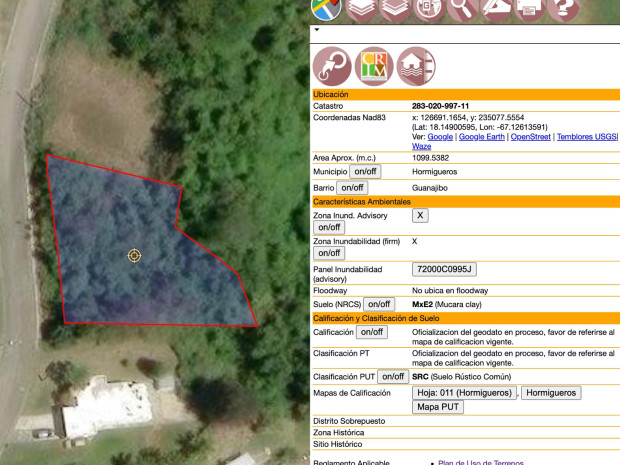Expand the small dropdown arrow below toolbar
Viewport: 620px width, 465px height.
click(317, 30)
